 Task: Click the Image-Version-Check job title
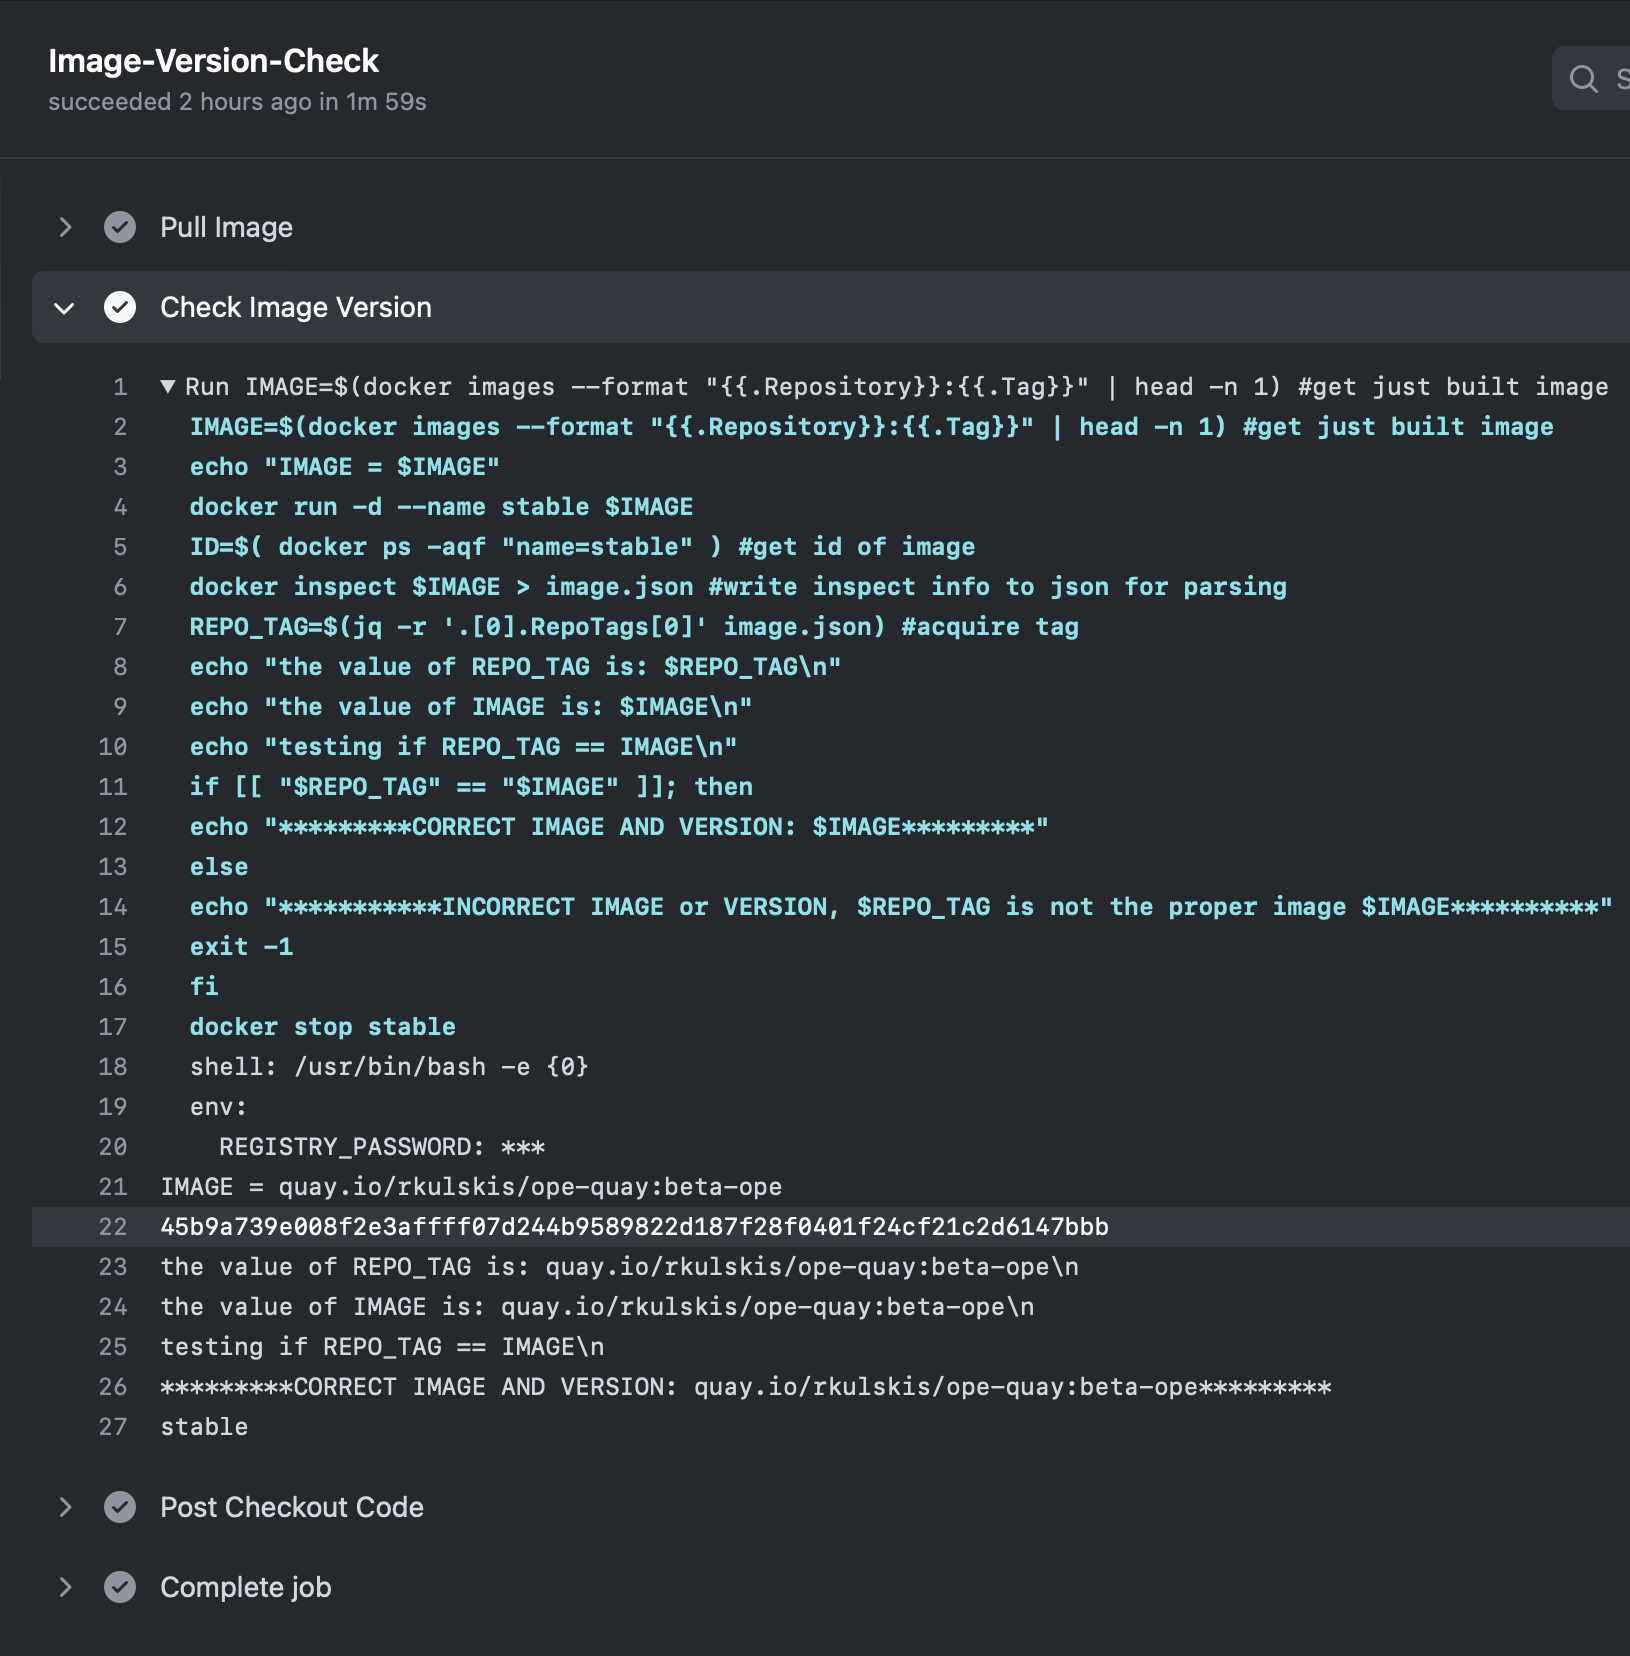point(213,61)
